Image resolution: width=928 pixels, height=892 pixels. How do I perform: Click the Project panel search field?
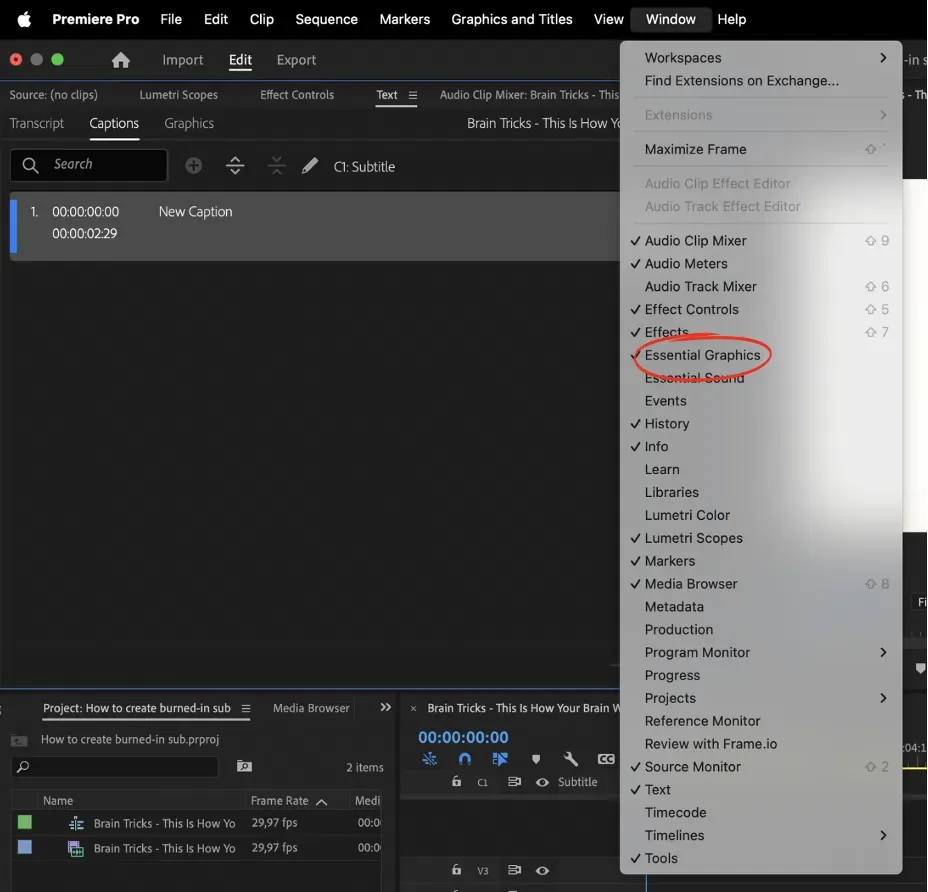(115, 767)
